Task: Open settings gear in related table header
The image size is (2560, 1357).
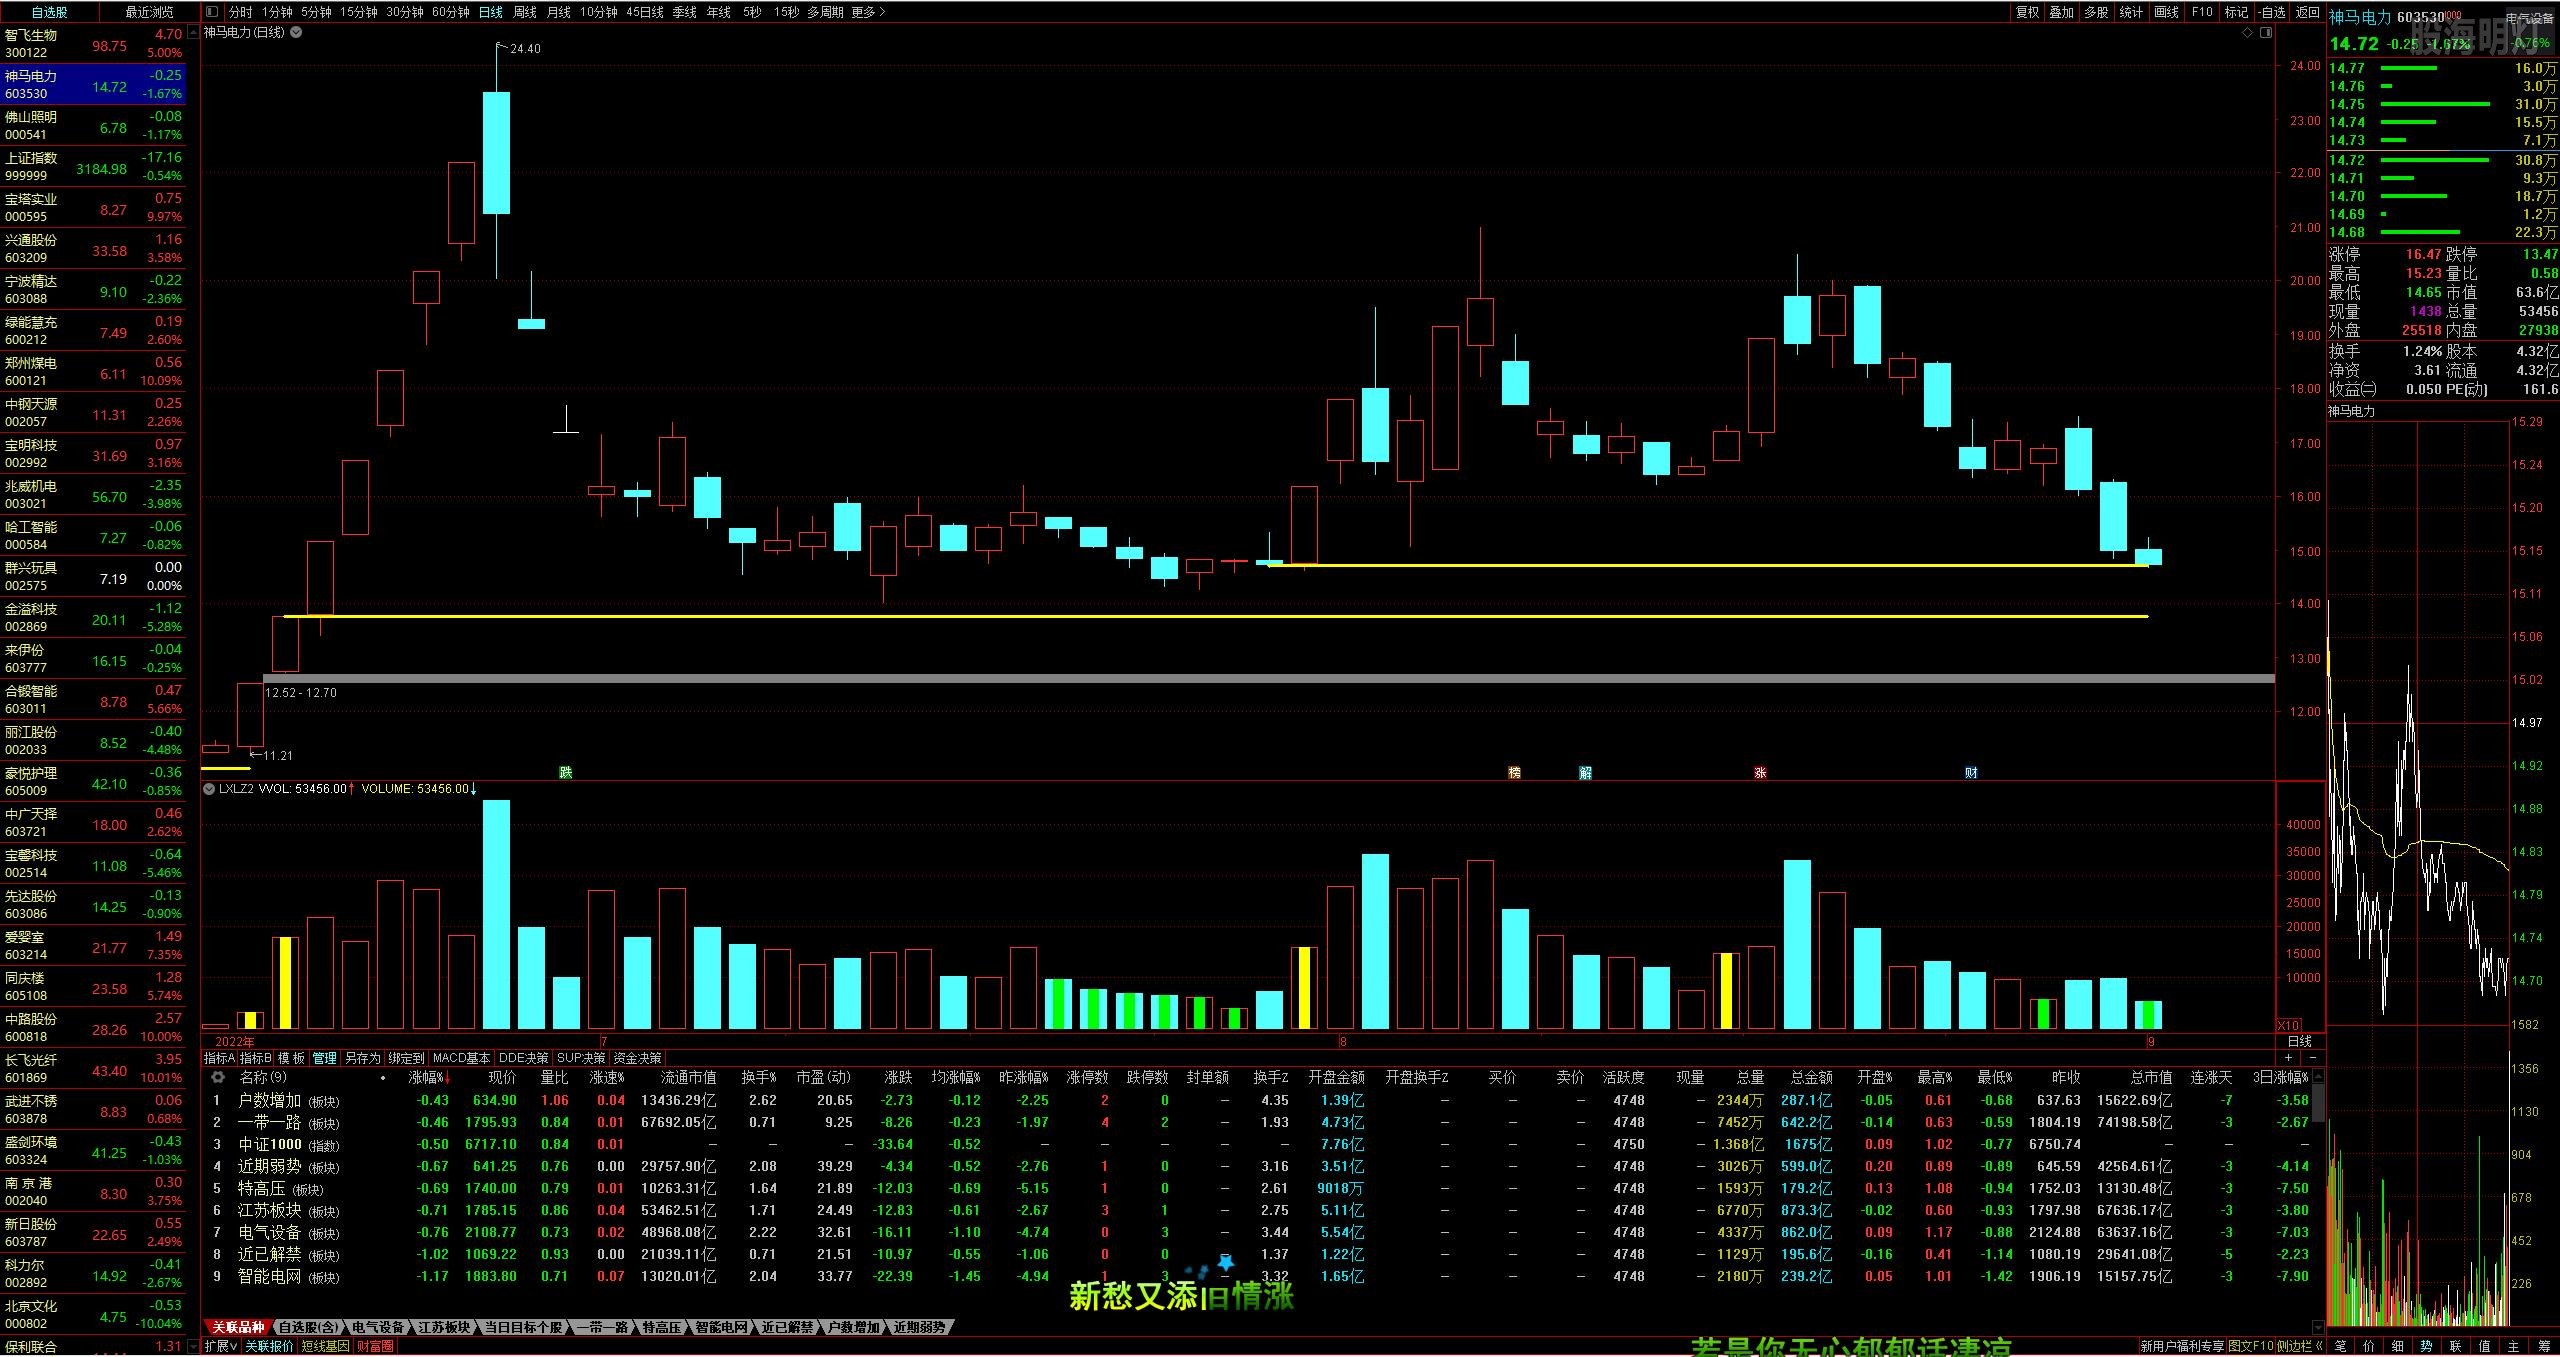Action: (x=217, y=1077)
